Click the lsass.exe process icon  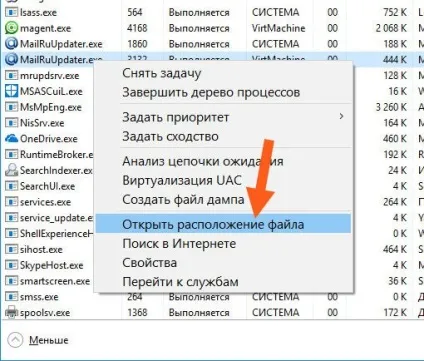[11, 13]
